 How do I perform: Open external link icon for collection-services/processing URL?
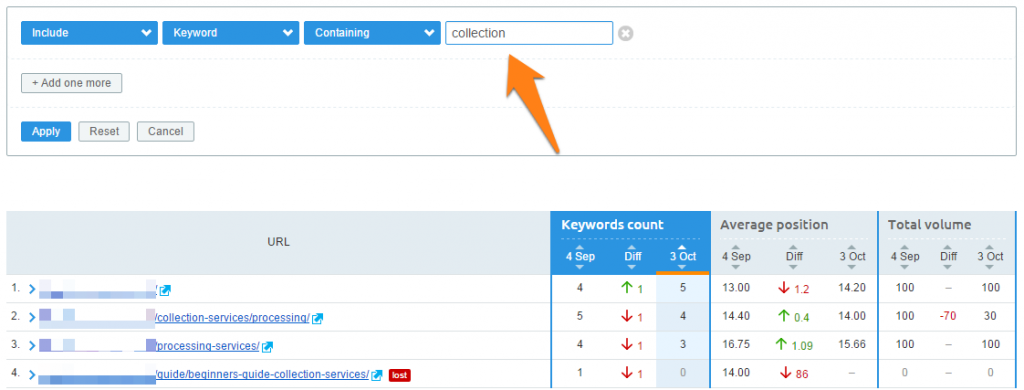[x=317, y=318]
